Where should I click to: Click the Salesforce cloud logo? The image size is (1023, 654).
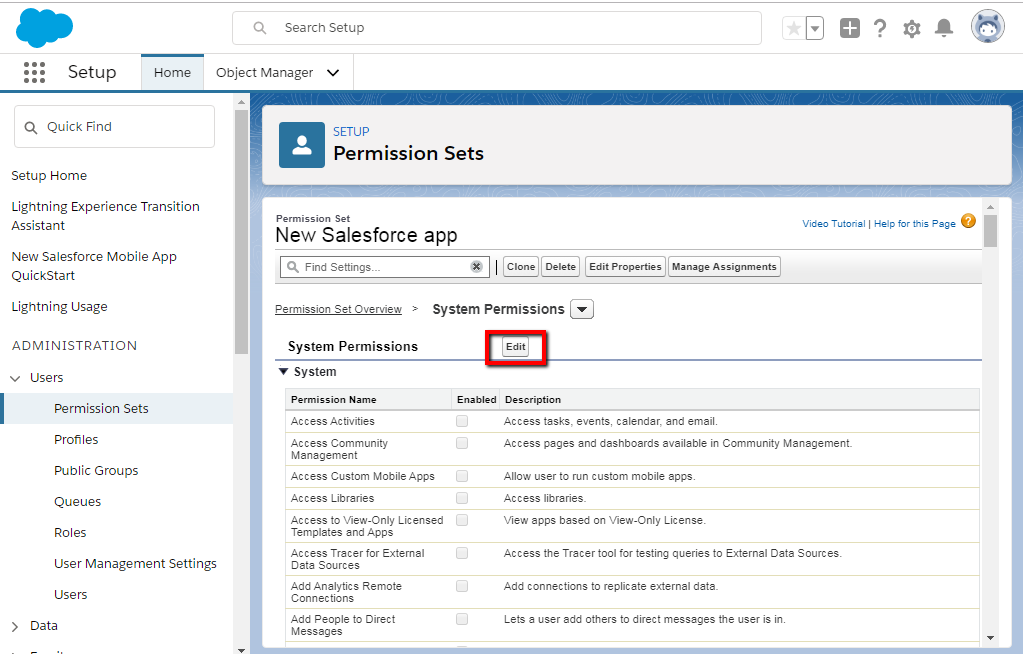click(43, 26)
